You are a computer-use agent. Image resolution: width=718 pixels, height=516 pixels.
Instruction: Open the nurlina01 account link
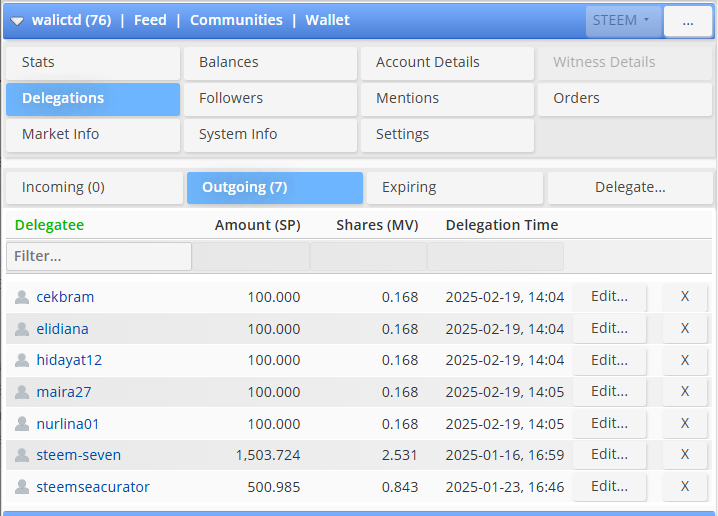[68, 424]
